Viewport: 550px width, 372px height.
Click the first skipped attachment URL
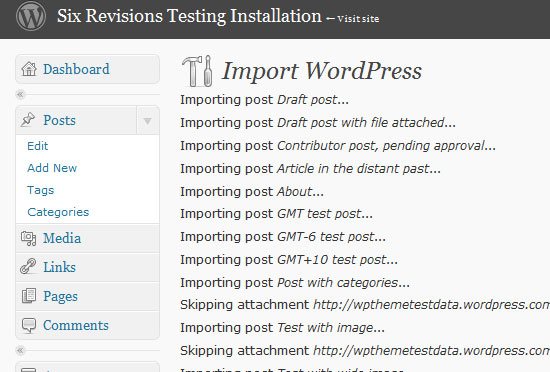pyautogui.click(x=431, y=305)
